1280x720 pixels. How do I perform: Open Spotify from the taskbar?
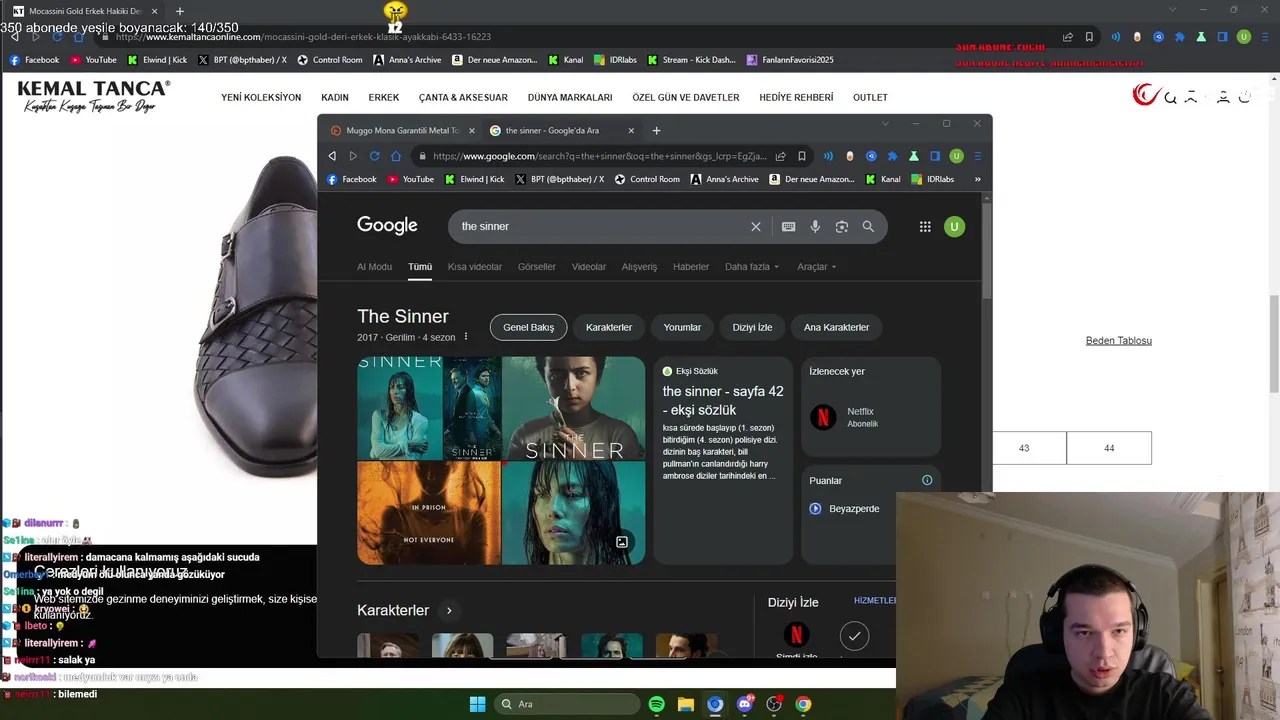(x=656, y=704)
